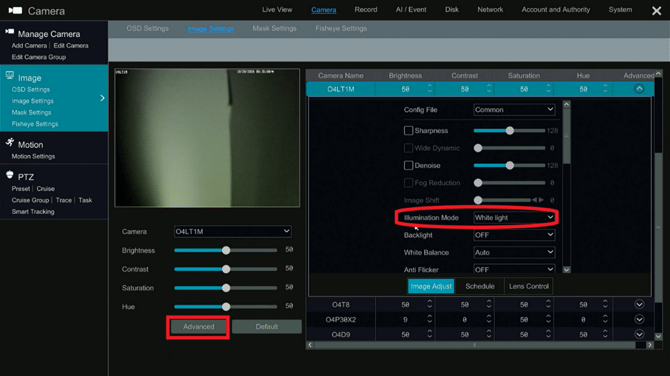The width and height of the screenshot is (670, 376).
Task: Expand advanced settings for O4T8 row
Action: click(639, 304)
